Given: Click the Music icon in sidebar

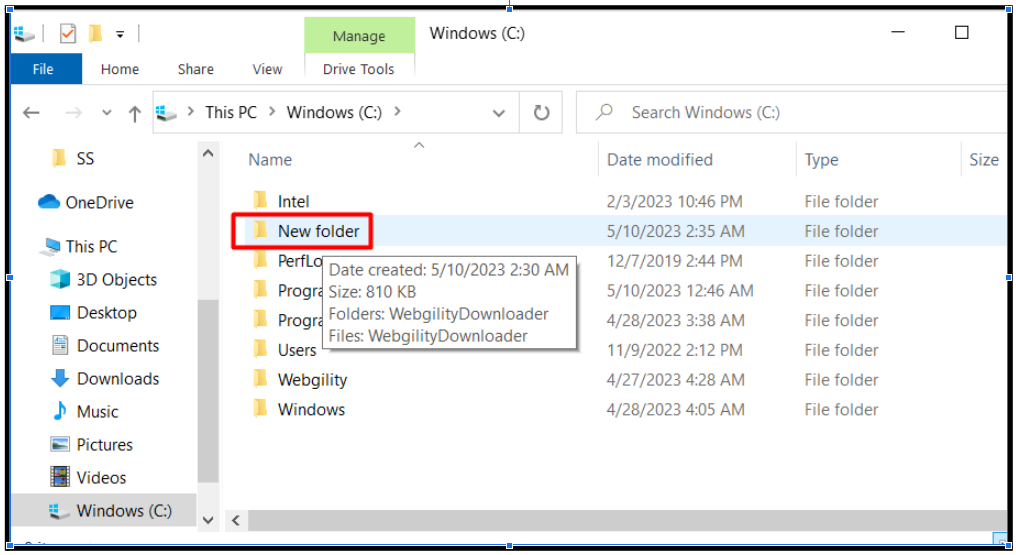Looking at the screenshot, I should tap(60, 412).
